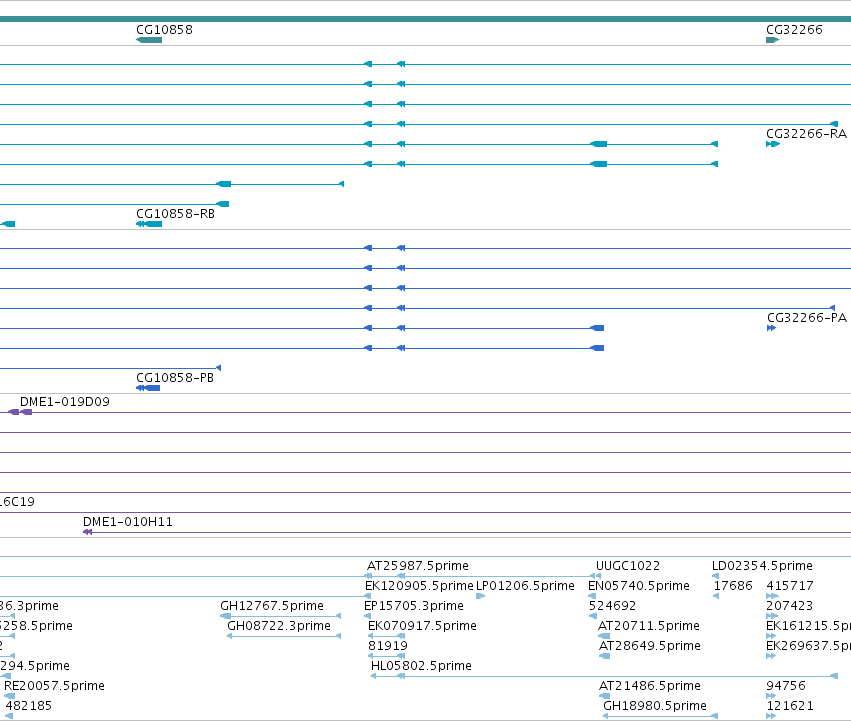Click EST HL05802.5prime
Viewport: 851px width, 721px height.
(x=421, y=666)
